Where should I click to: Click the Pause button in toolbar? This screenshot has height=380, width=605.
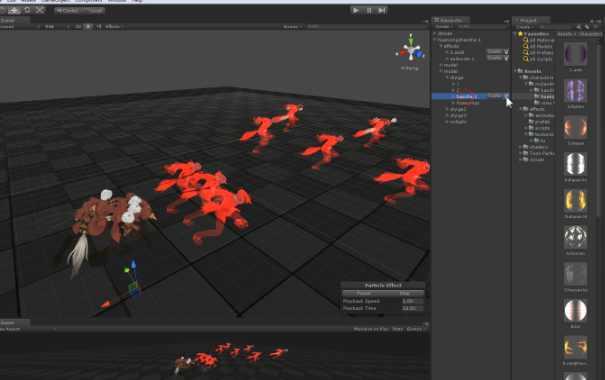tap(369, 10)
